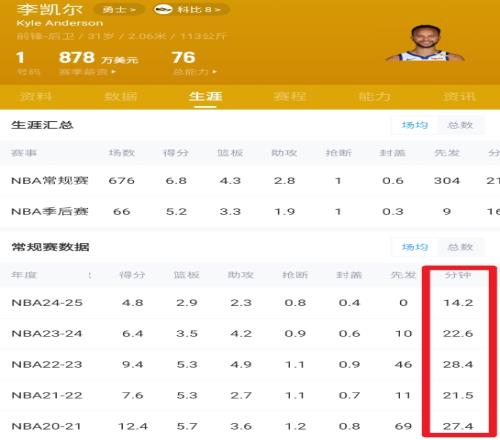Click the 69 starts value
This screenshot has height=440, width=500.
tap(403, 426)
